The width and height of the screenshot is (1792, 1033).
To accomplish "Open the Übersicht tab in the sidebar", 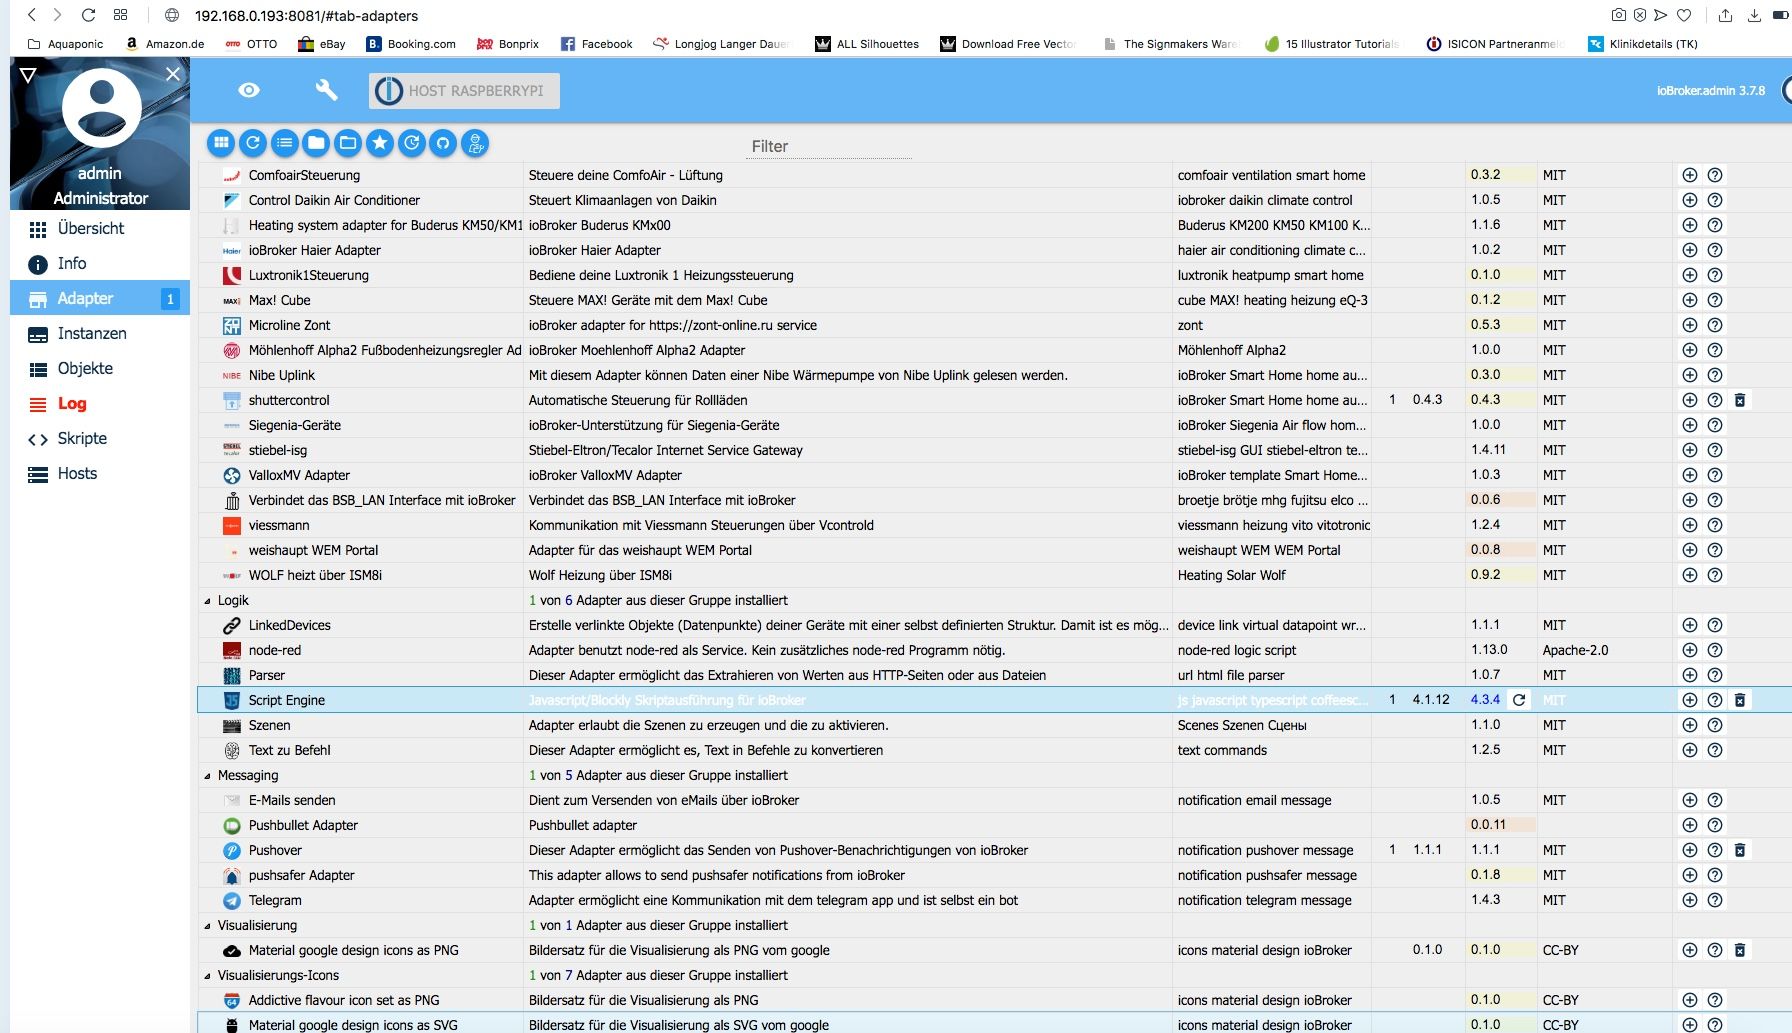I will [x=100, y=229].
